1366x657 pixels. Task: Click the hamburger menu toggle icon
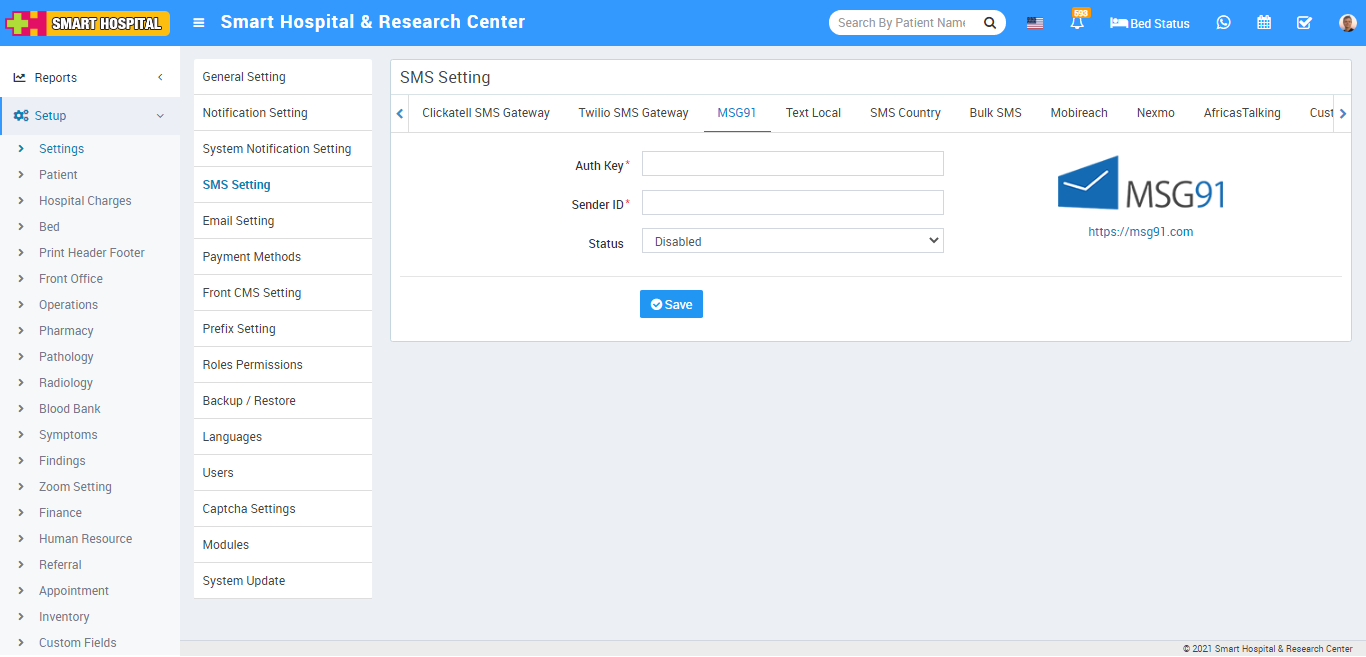pyautogui.click(x=199, y=22)
